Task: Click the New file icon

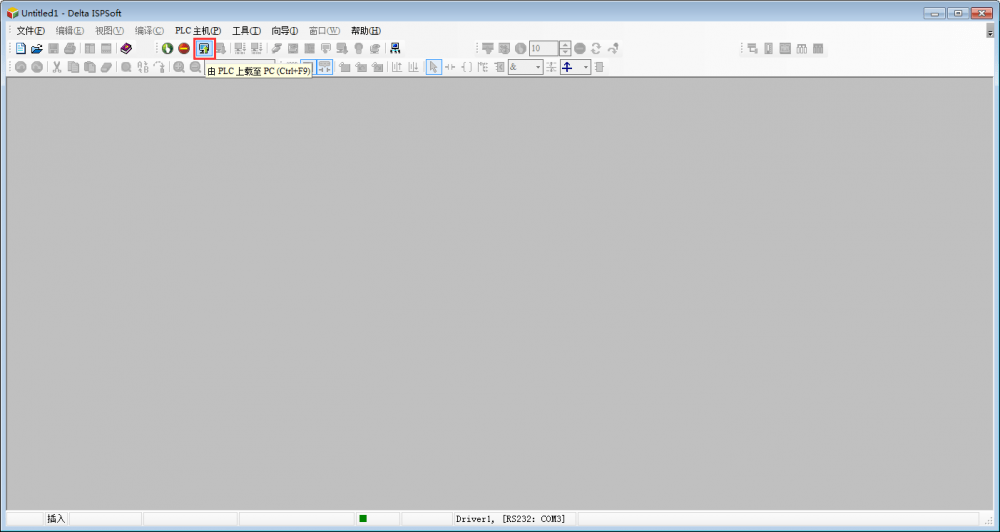Action: pyautogui.click(x=21, y=48)
